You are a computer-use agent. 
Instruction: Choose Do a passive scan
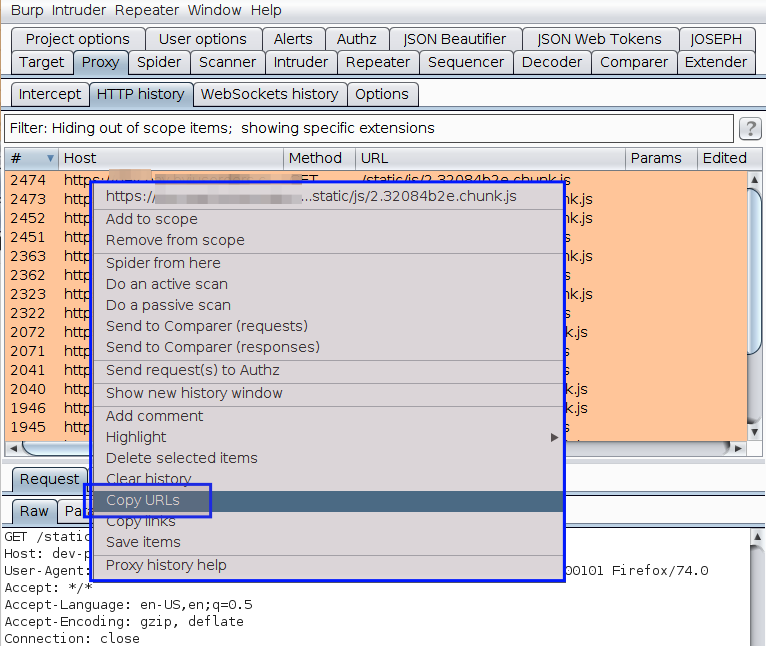click(328, 305)
